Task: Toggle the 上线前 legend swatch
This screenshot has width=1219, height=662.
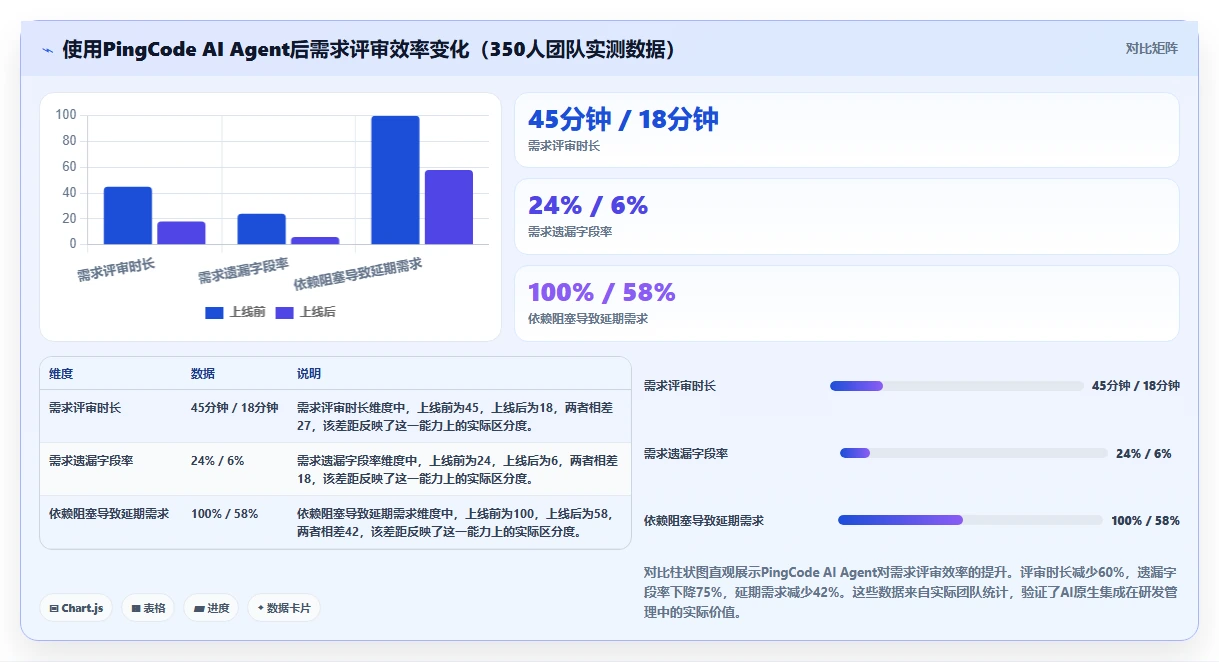Action: [214, 313]
